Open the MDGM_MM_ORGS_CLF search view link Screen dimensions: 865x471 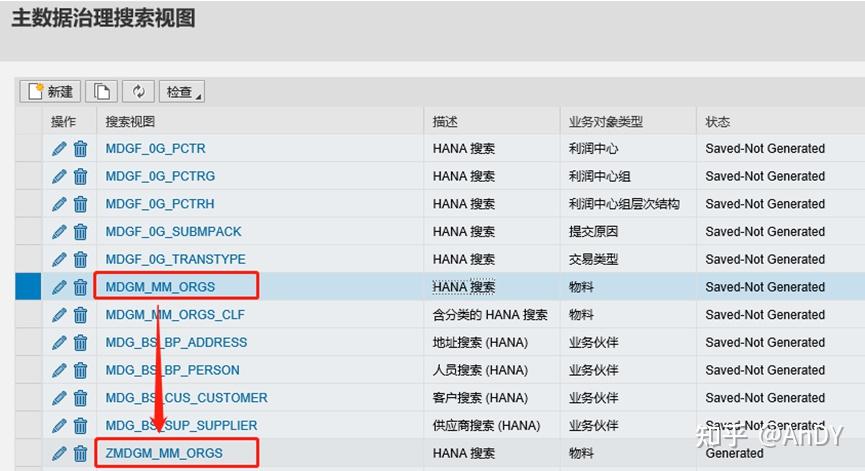[175, 314]
